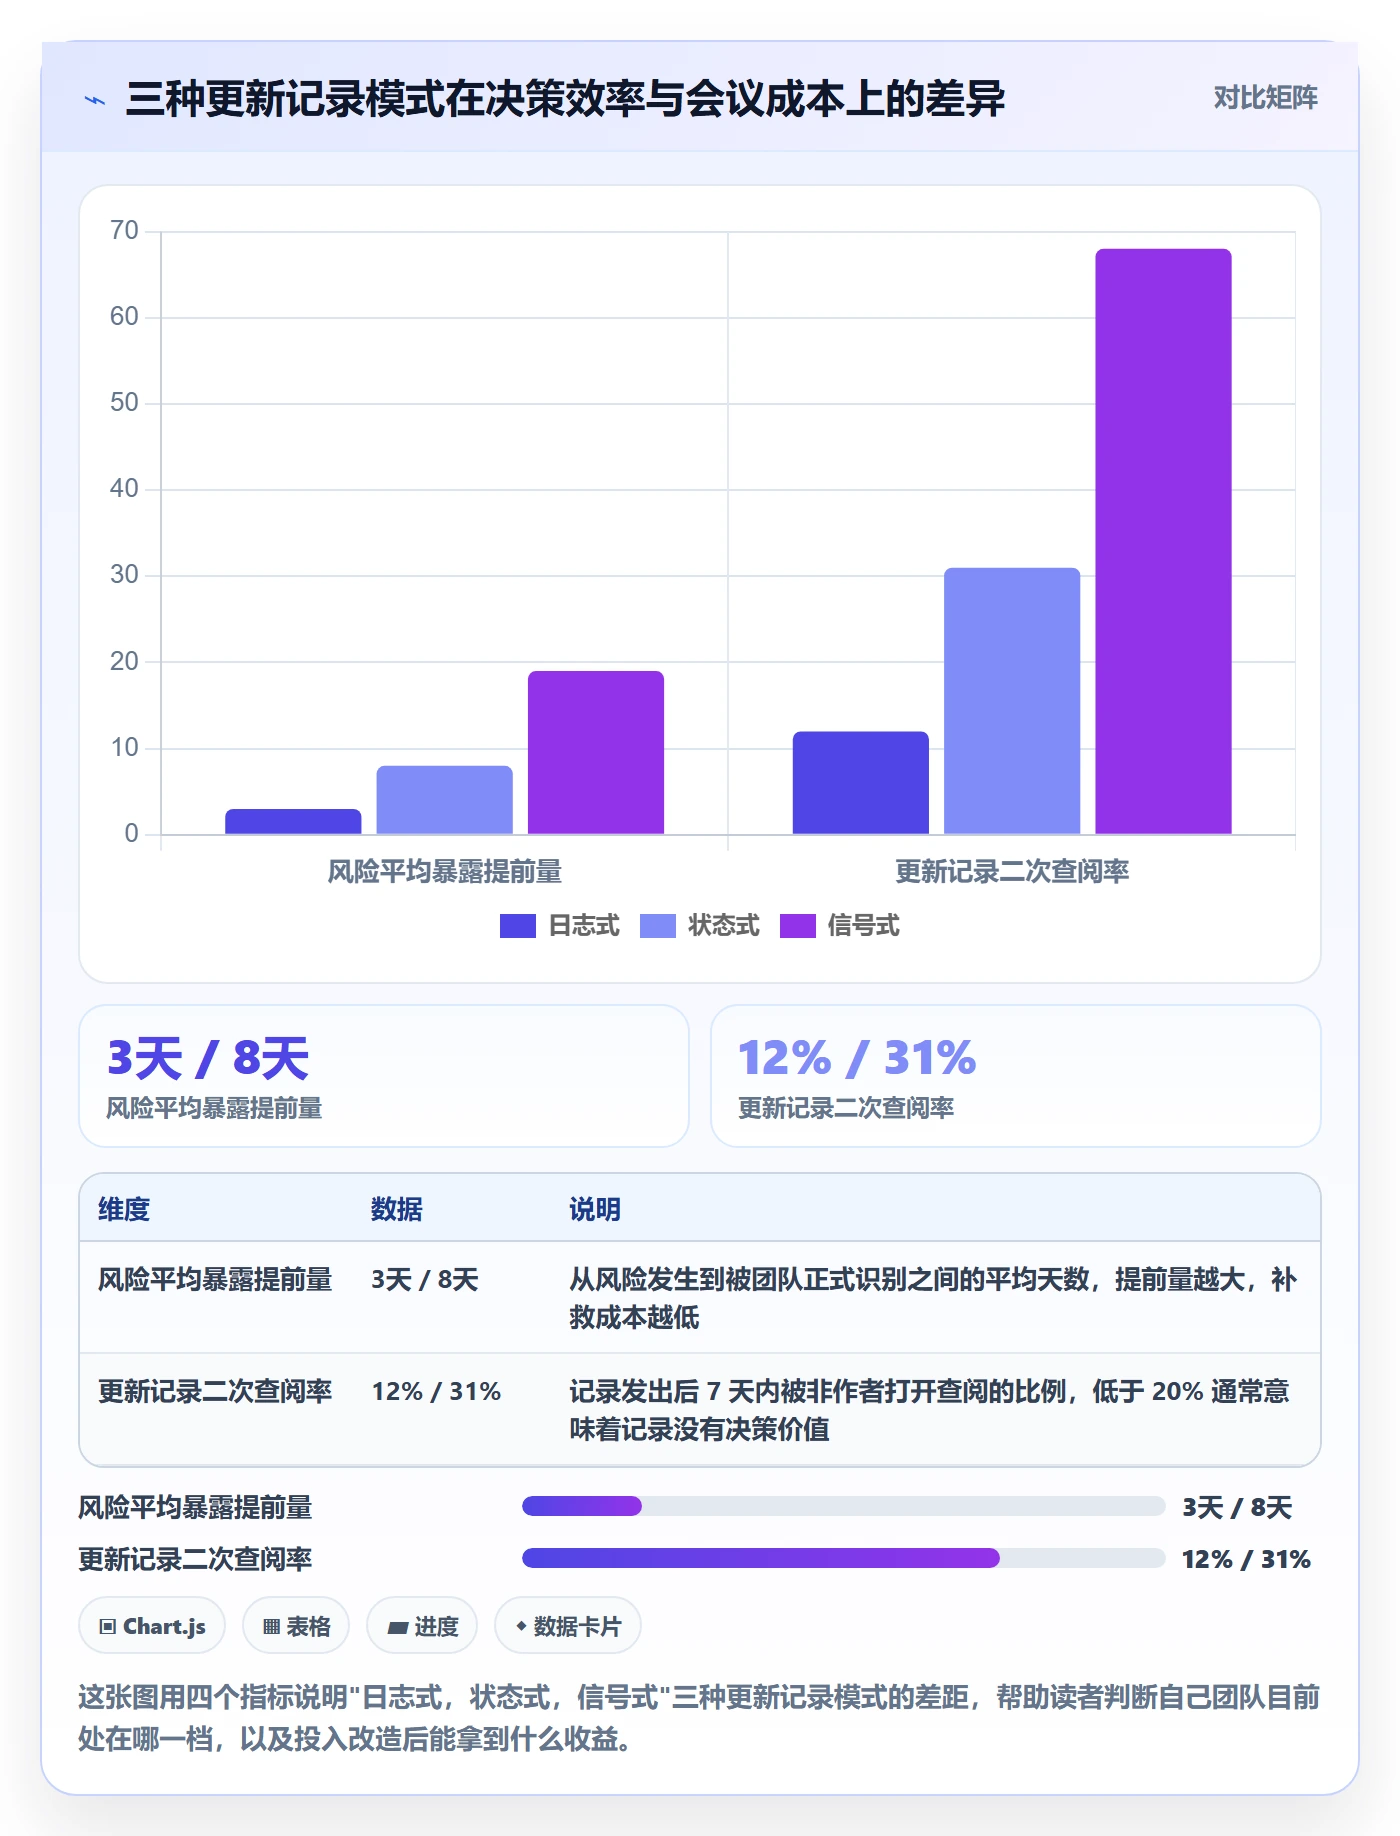Image resolution: width=1400 pixels, height=1836 pixels.
Task: Click the 维度 table column header
Action: (124, 1209)
